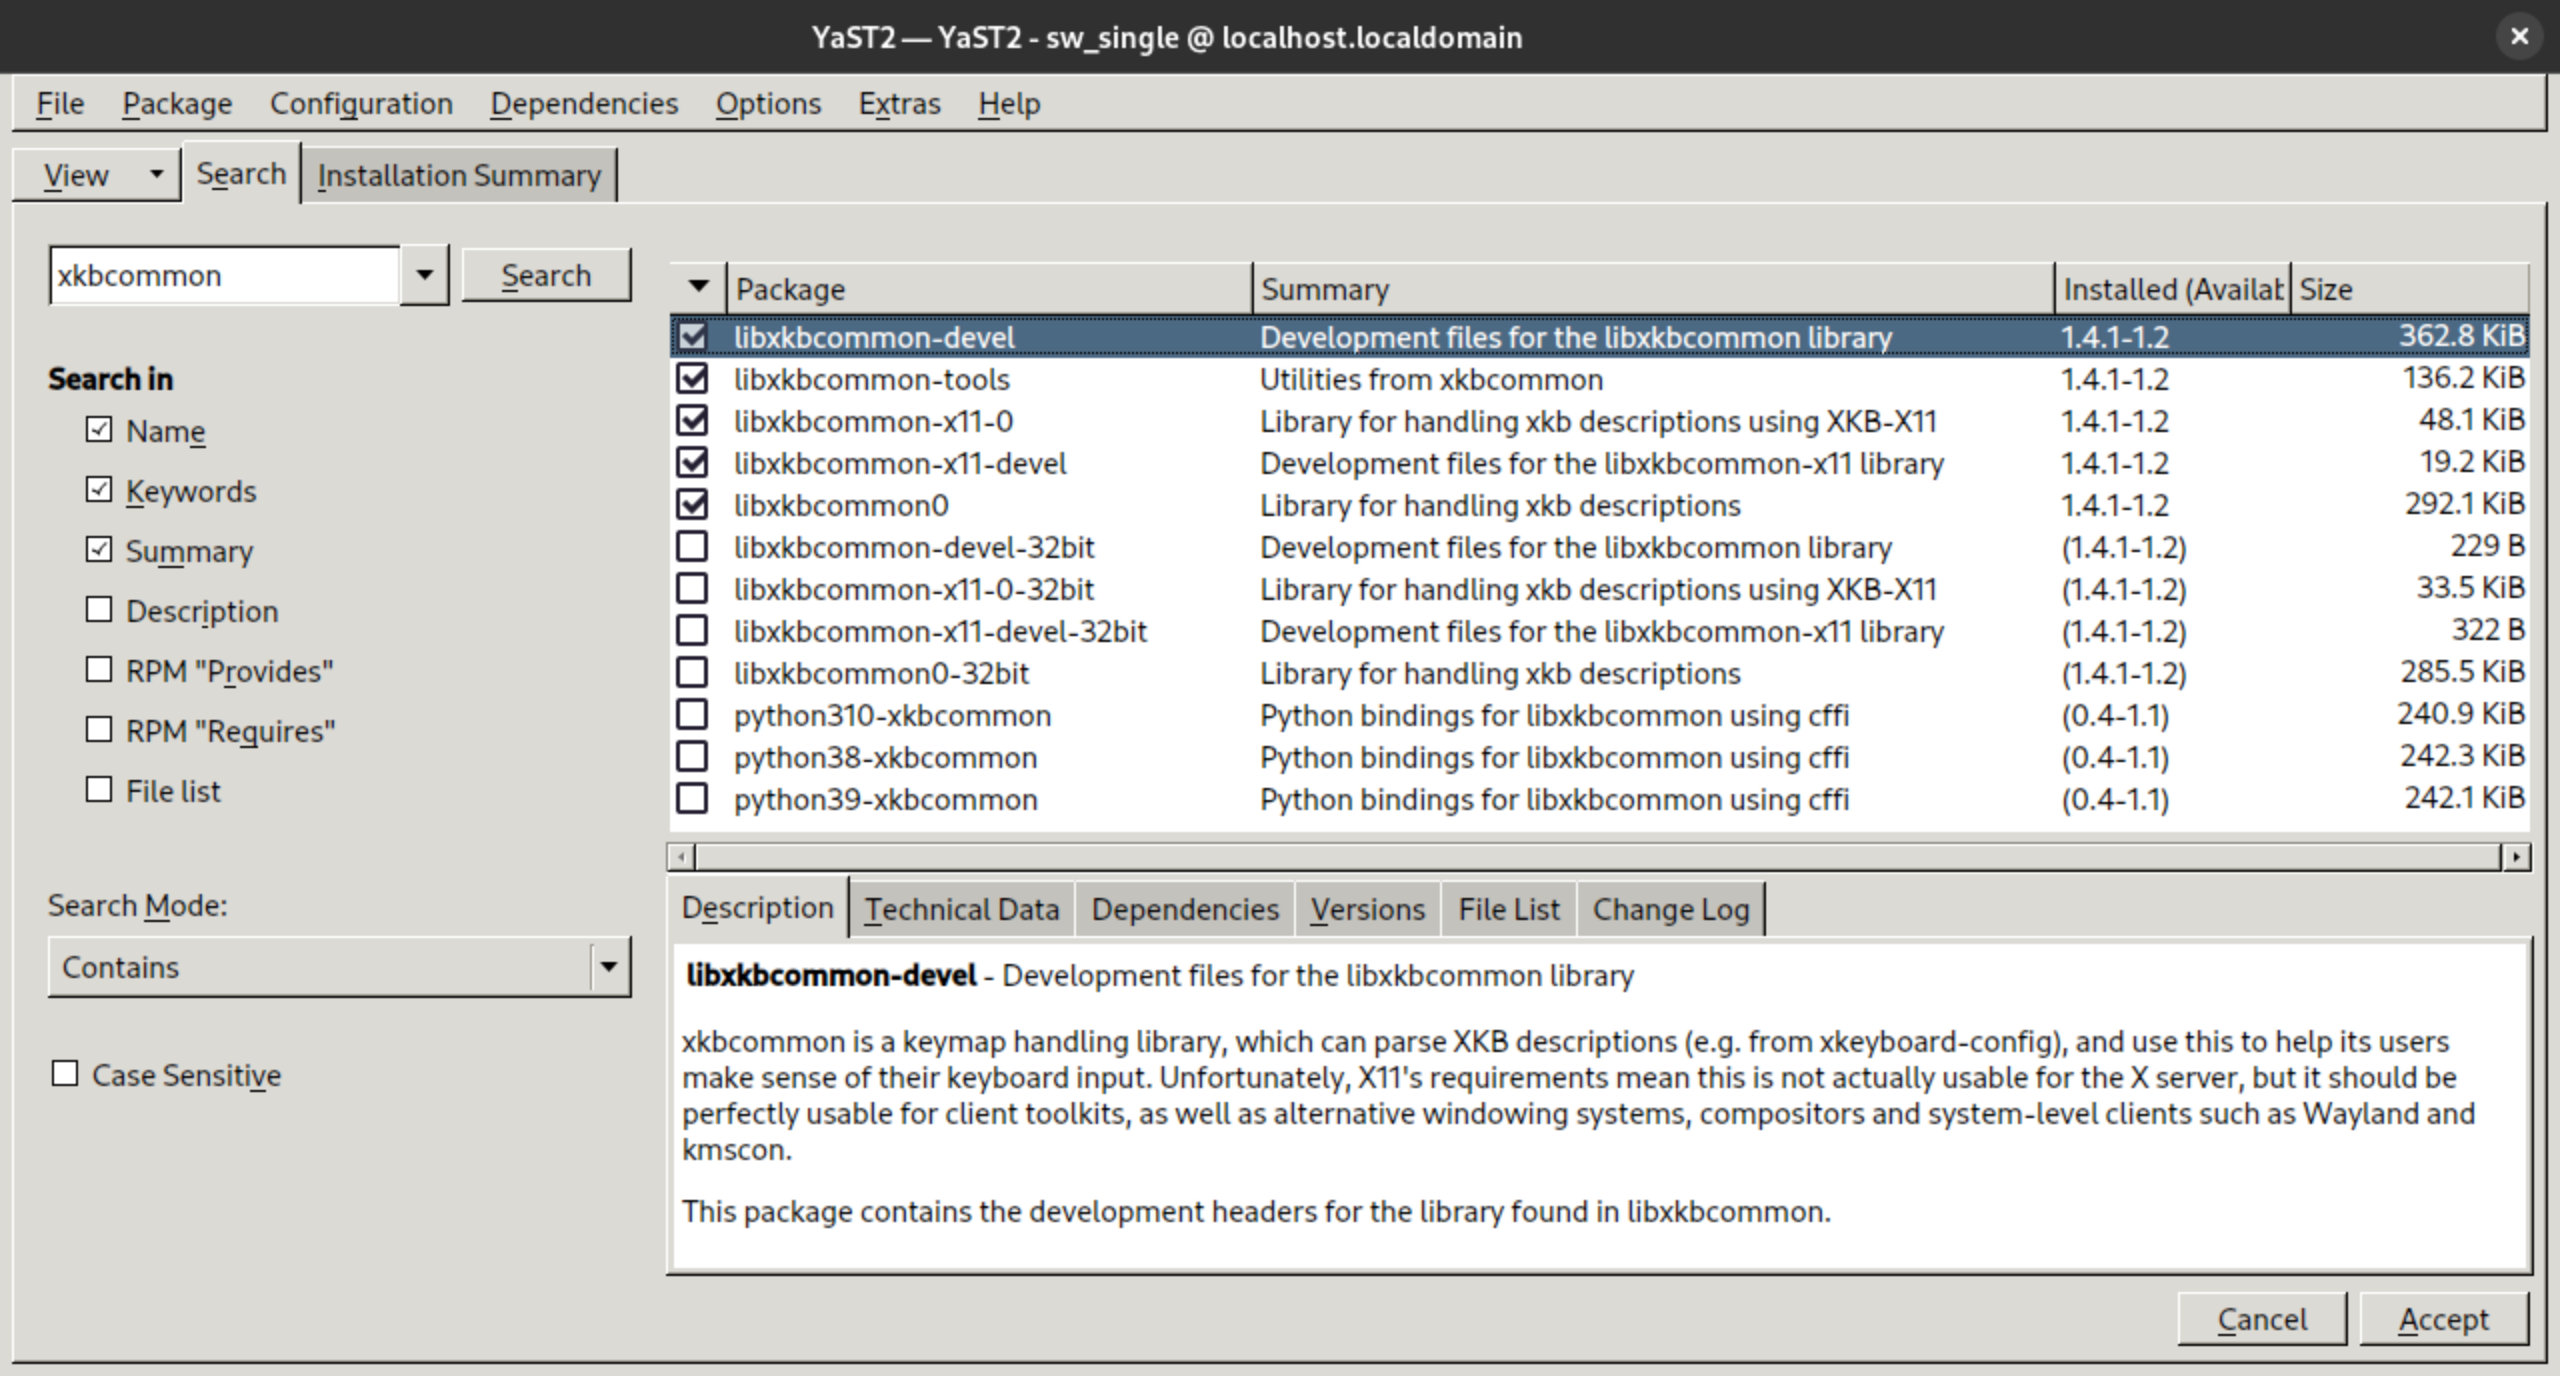Viewport: 2560px width, 1376px height.
Task: Enable the Case Sensitive option
Action: point(65,1074)
